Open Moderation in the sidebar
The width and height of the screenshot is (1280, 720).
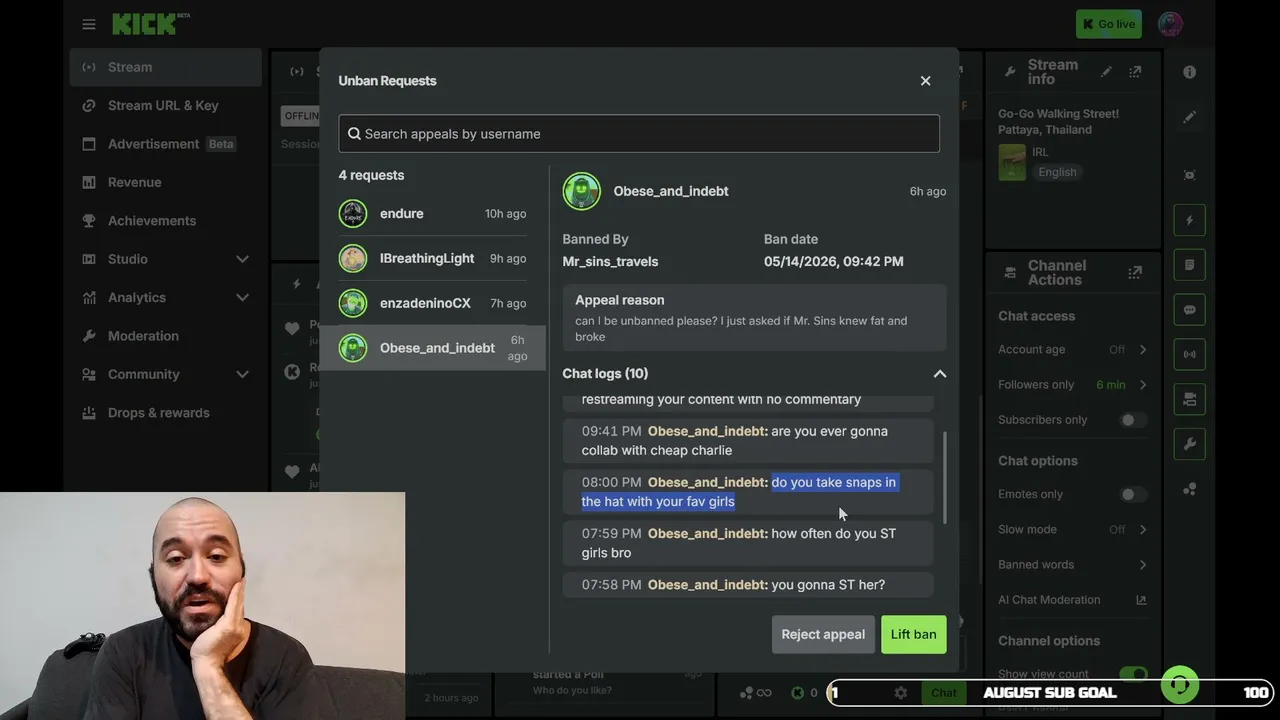coord(166,336)
